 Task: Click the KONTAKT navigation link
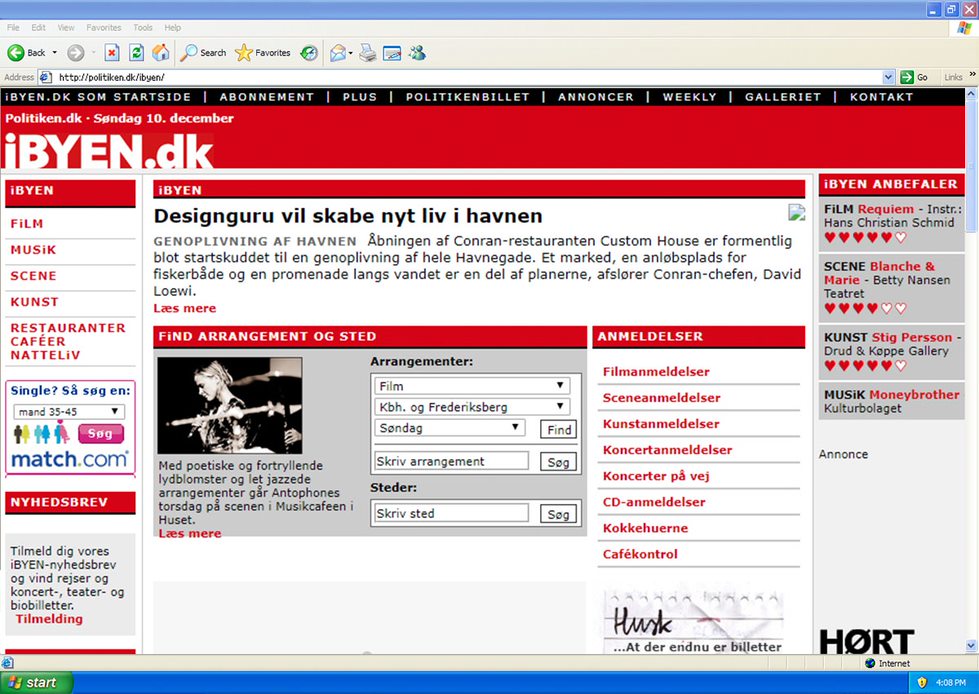[x=881, y=97]
